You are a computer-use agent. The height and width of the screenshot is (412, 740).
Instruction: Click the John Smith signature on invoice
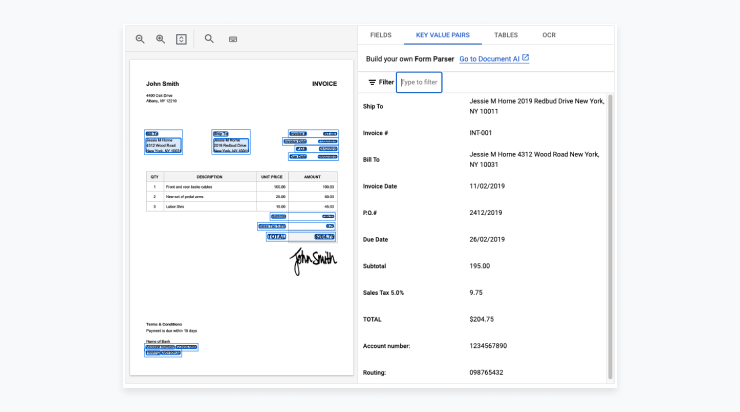[x=314, y=261]
